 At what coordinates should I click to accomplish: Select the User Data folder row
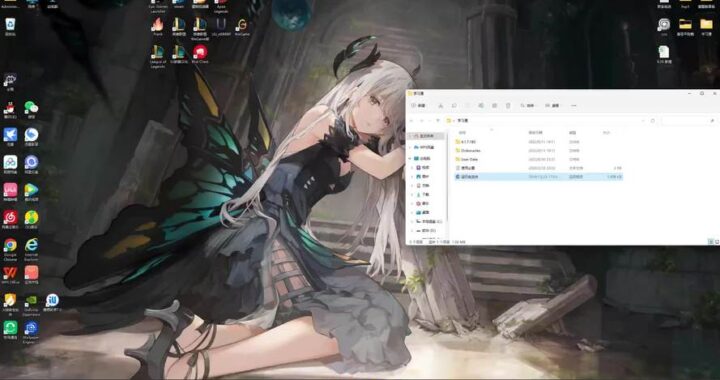538,159
